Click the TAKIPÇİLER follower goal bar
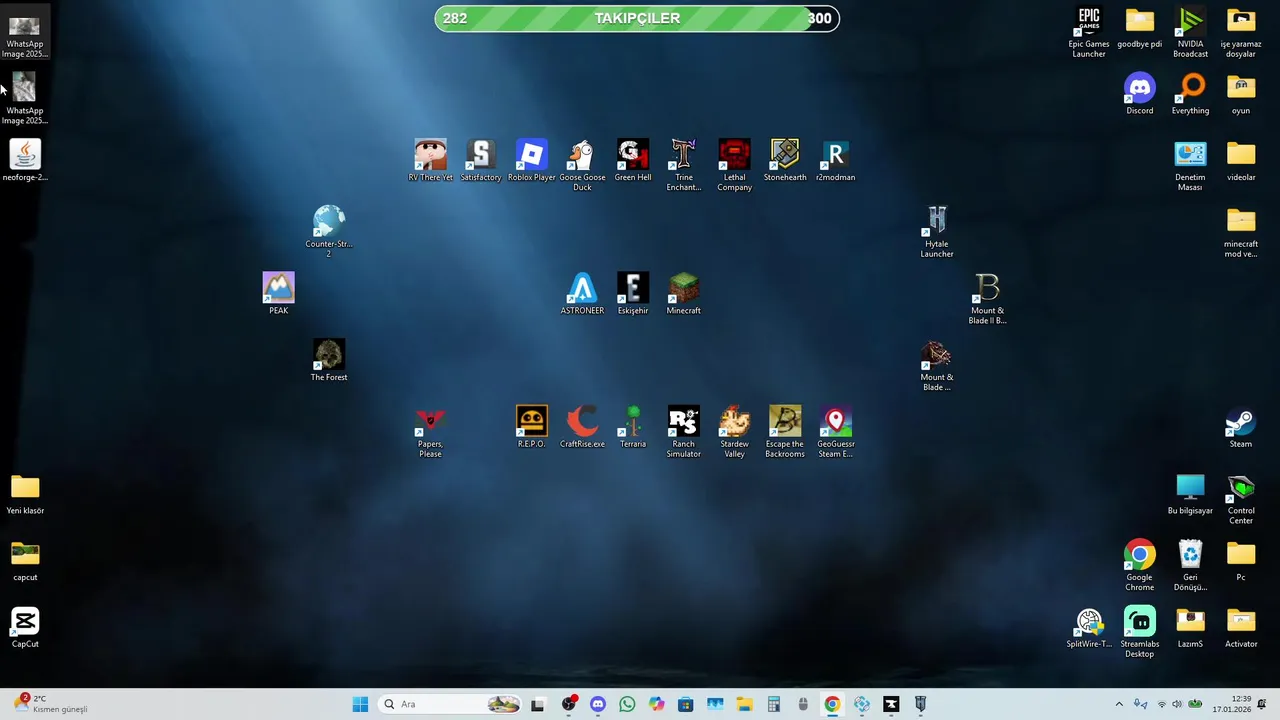This screenshot has width=1280, height=720. tap(637, 18)
